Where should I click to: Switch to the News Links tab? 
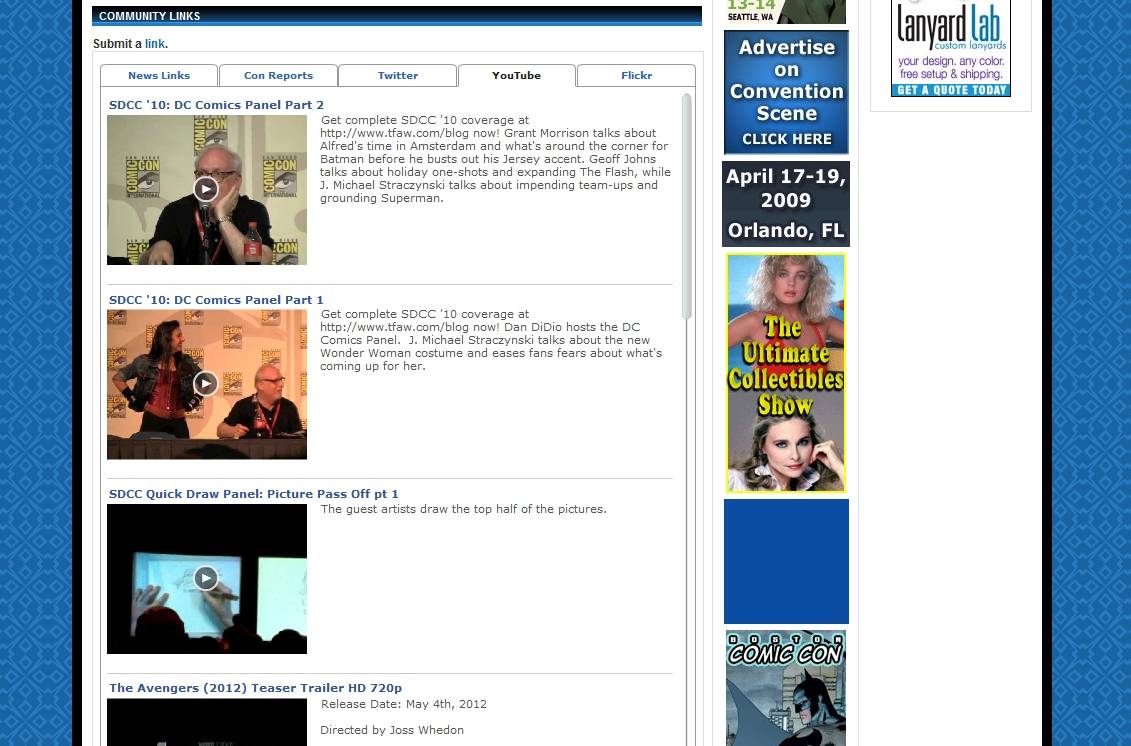click(x=159, y=76)
